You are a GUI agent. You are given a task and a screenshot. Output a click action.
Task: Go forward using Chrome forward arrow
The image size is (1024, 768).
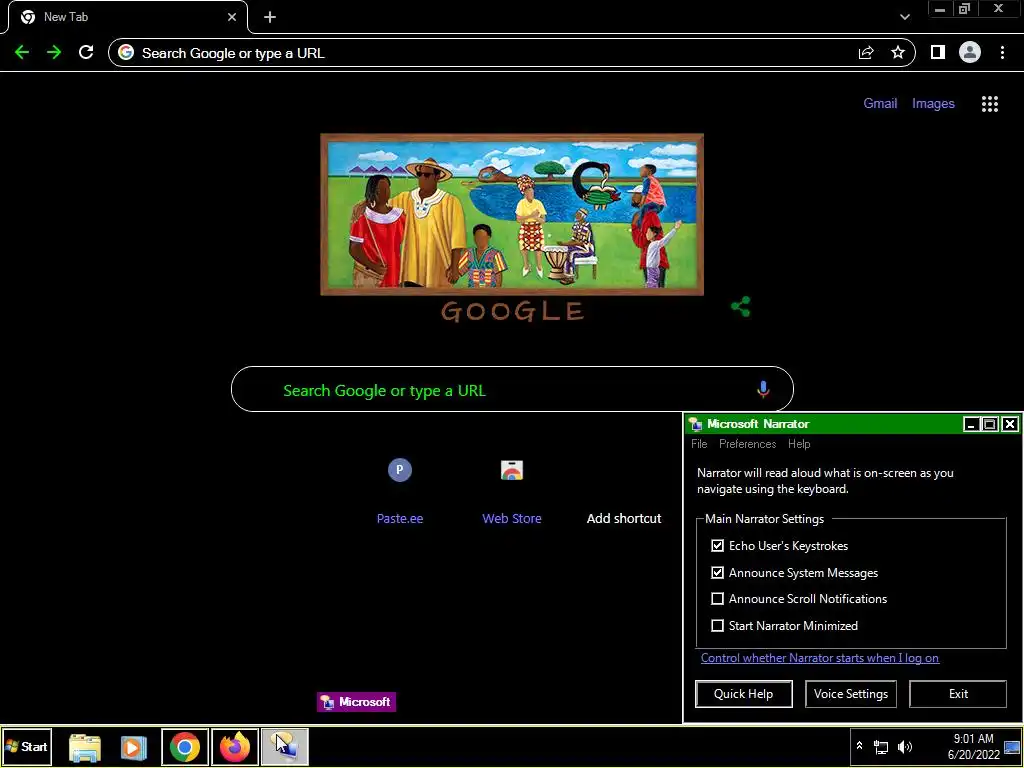(x=54, y=53)
